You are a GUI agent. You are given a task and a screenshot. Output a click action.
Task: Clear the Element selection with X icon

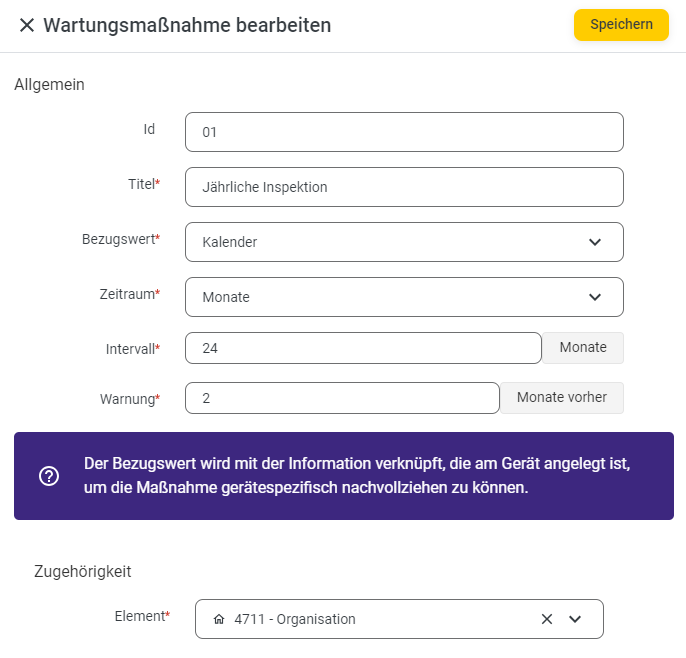click(x=547, y=619)
